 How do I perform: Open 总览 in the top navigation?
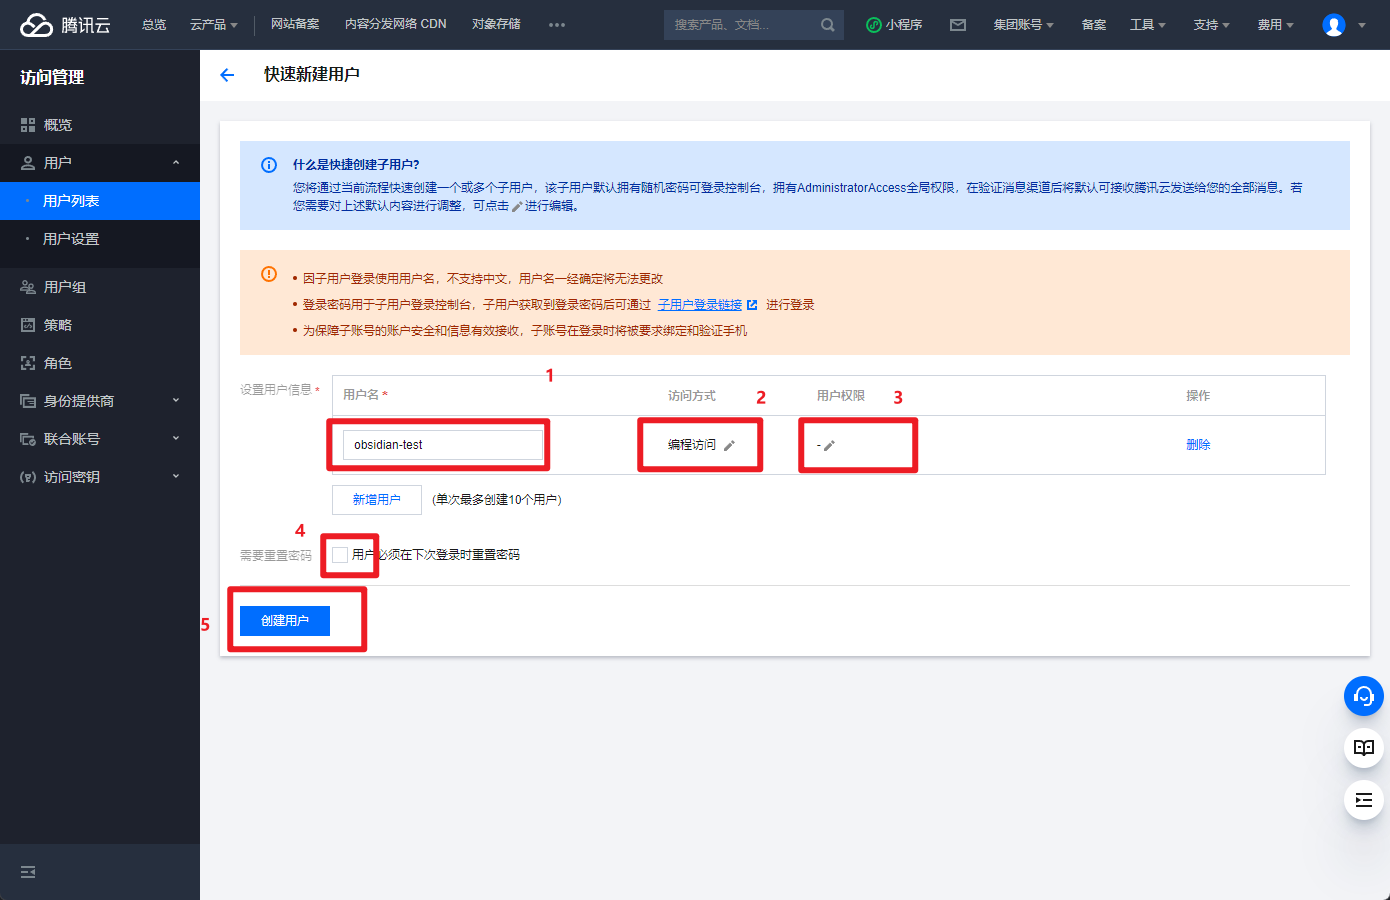[x=154, y=25]
